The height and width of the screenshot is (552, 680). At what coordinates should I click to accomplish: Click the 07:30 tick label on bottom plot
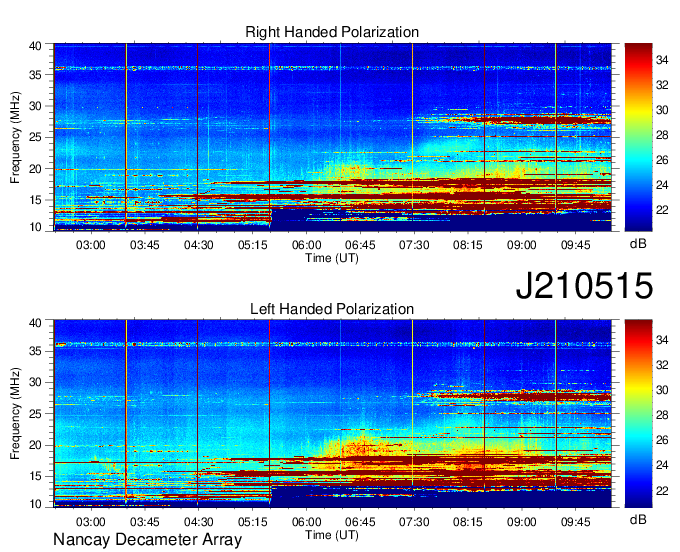click(x=414, y=522)
